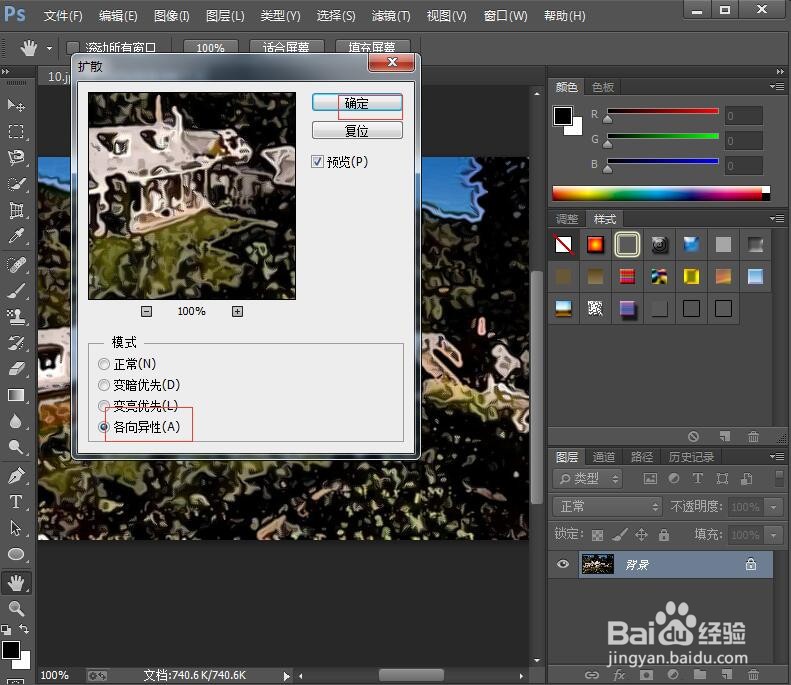Select the Crop tool
Viewport: 791px width, 685px height.
16,210
